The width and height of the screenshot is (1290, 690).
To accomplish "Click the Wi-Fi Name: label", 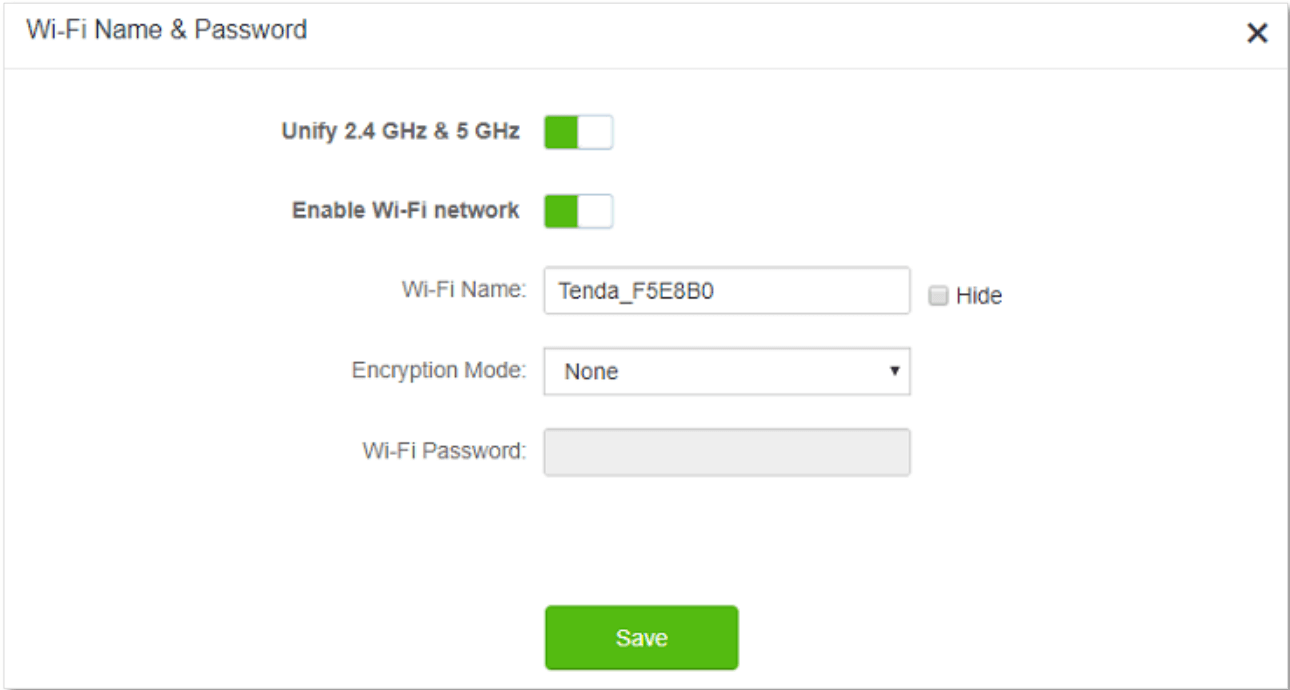I will pos(464,290).
